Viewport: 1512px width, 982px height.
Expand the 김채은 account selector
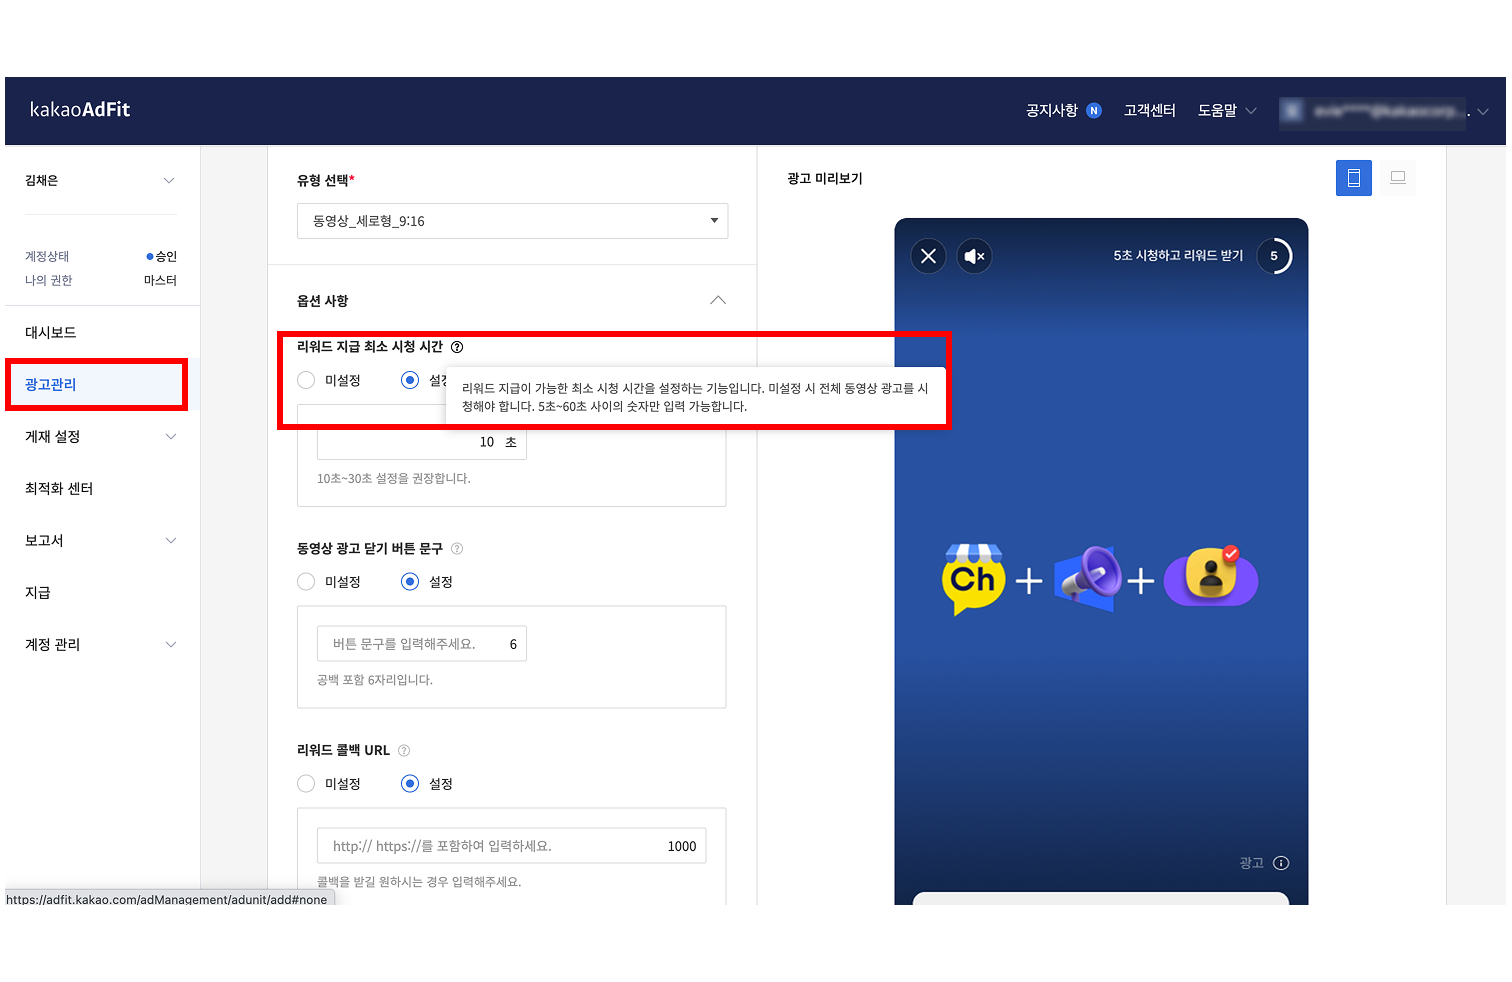pyautogui.click(x=100, y=180)
